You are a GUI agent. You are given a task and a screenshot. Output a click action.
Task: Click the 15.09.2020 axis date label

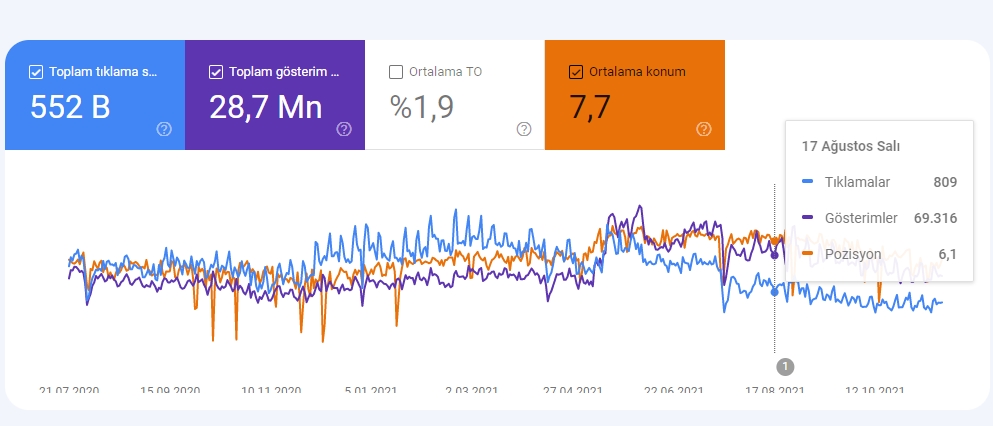[x=170, y=390]
